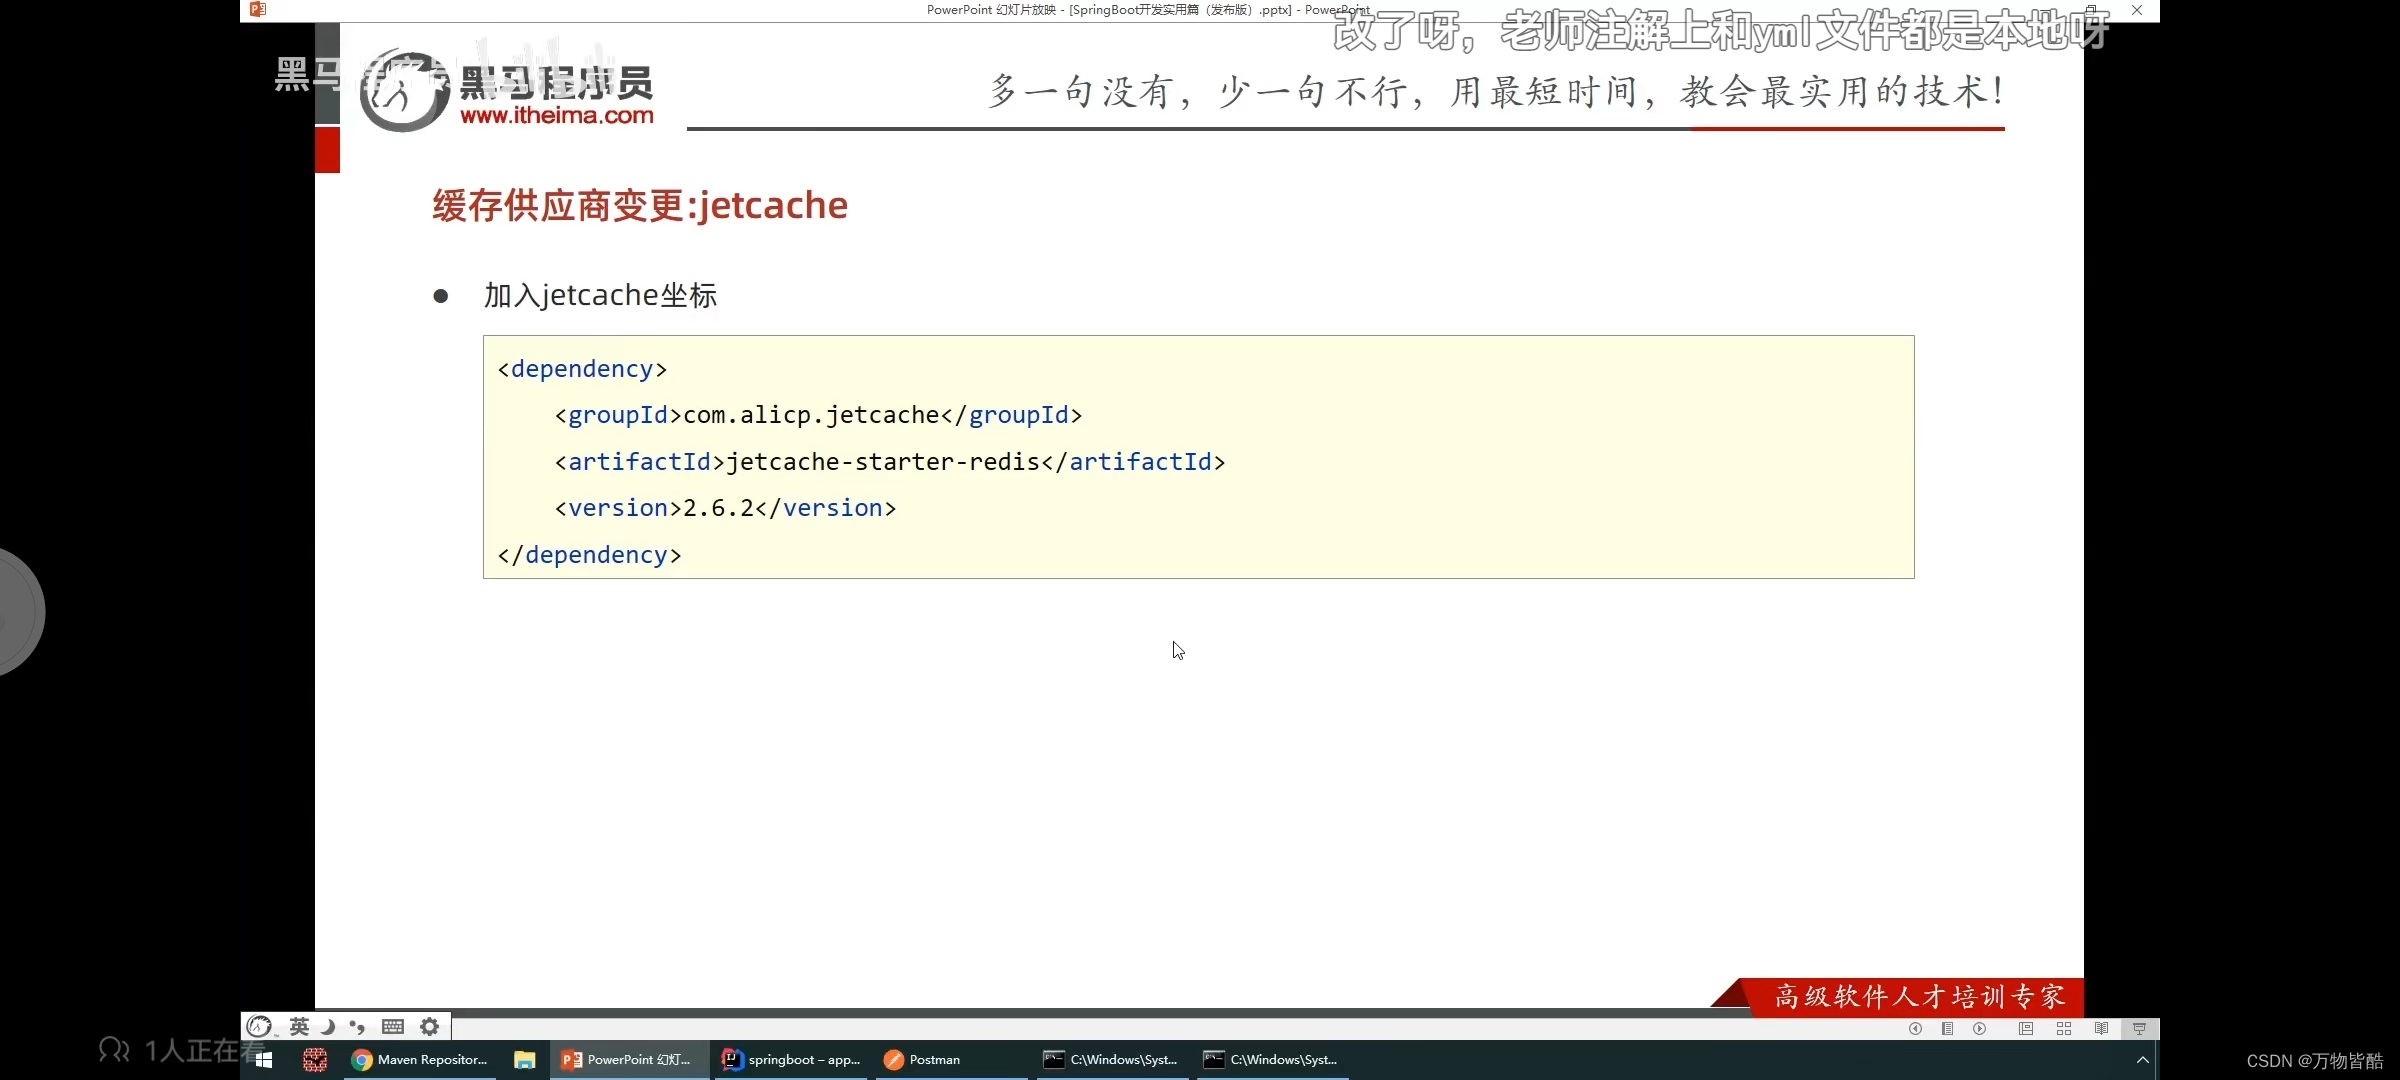Click the artifactId jetcache-starter-redis line
The image size is (2400, 1080).
(x=890, y=462)
